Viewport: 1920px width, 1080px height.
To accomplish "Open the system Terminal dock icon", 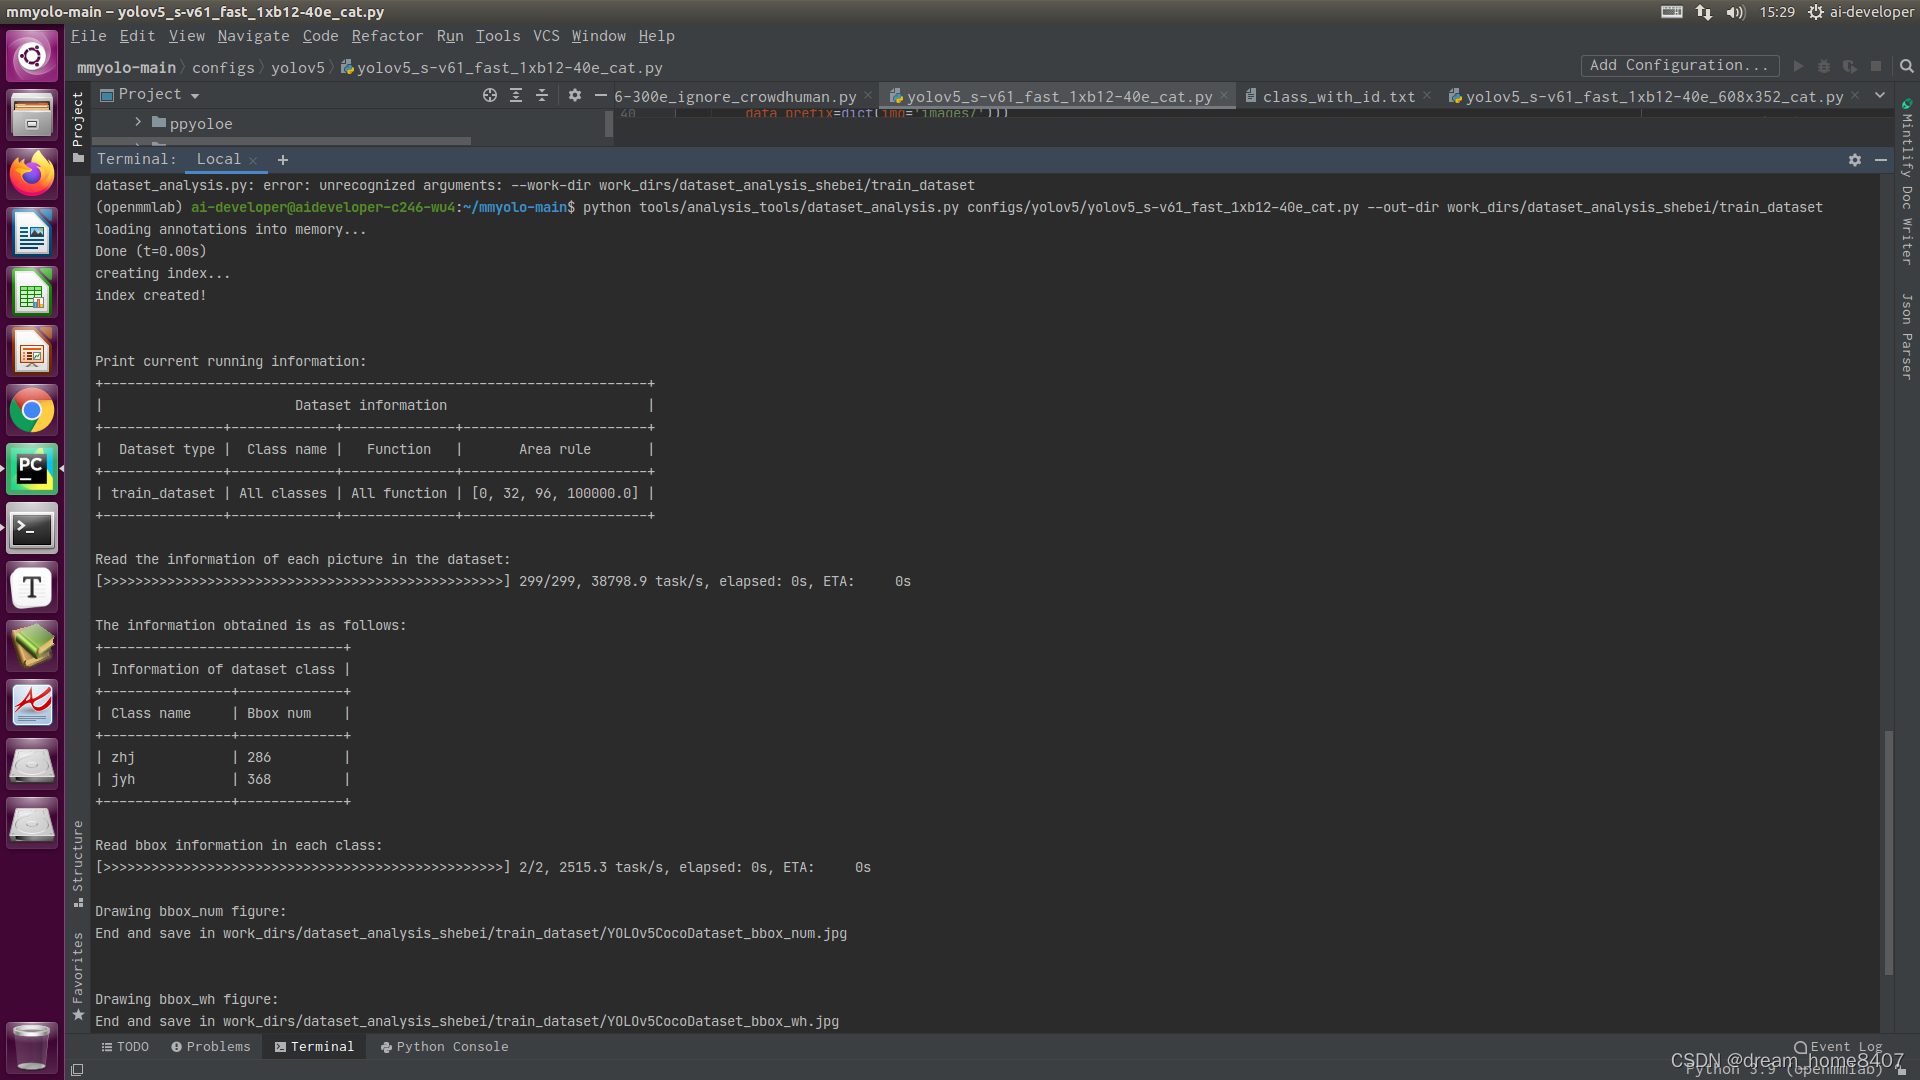I will click(x=32, y=528).
